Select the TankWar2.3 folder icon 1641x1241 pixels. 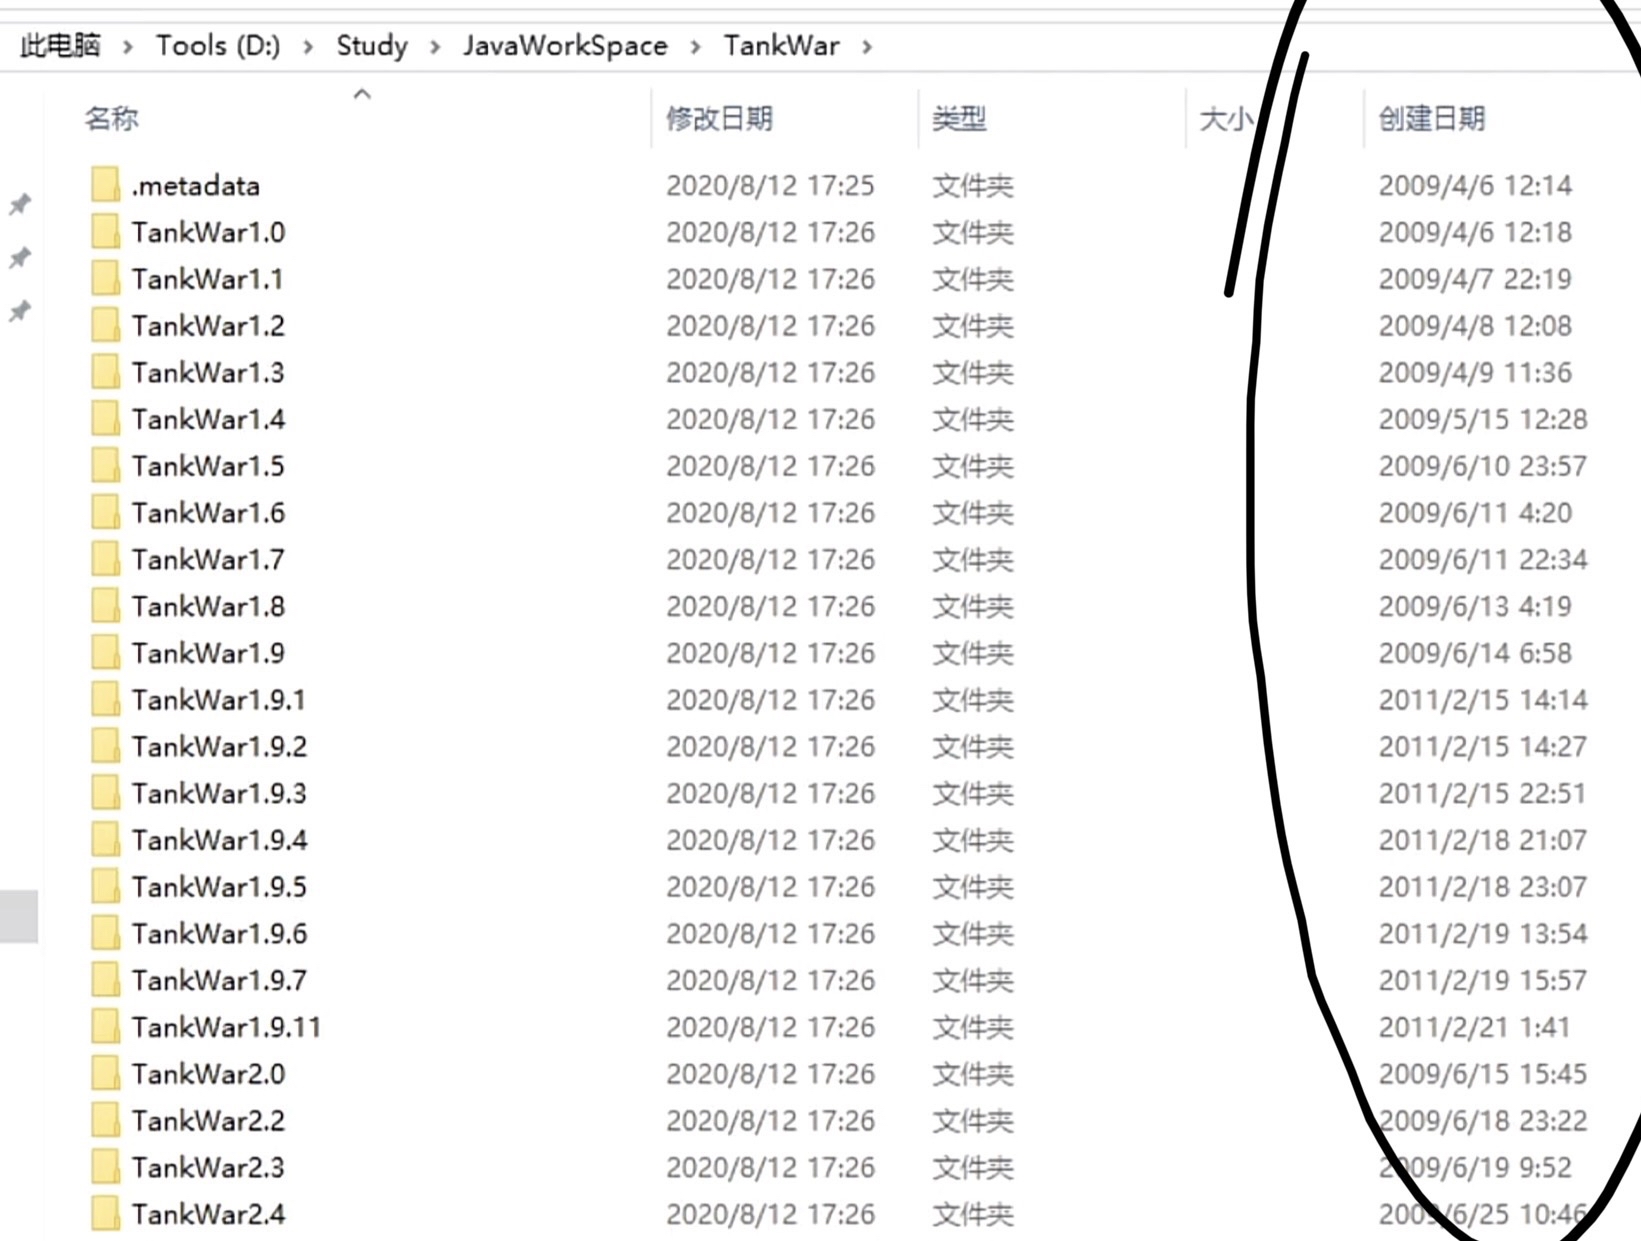[105, 1167]
